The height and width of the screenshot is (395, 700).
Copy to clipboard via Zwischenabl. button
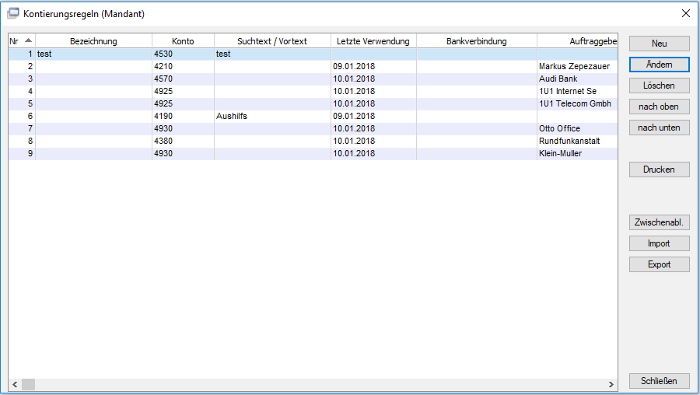coord(659,222)
